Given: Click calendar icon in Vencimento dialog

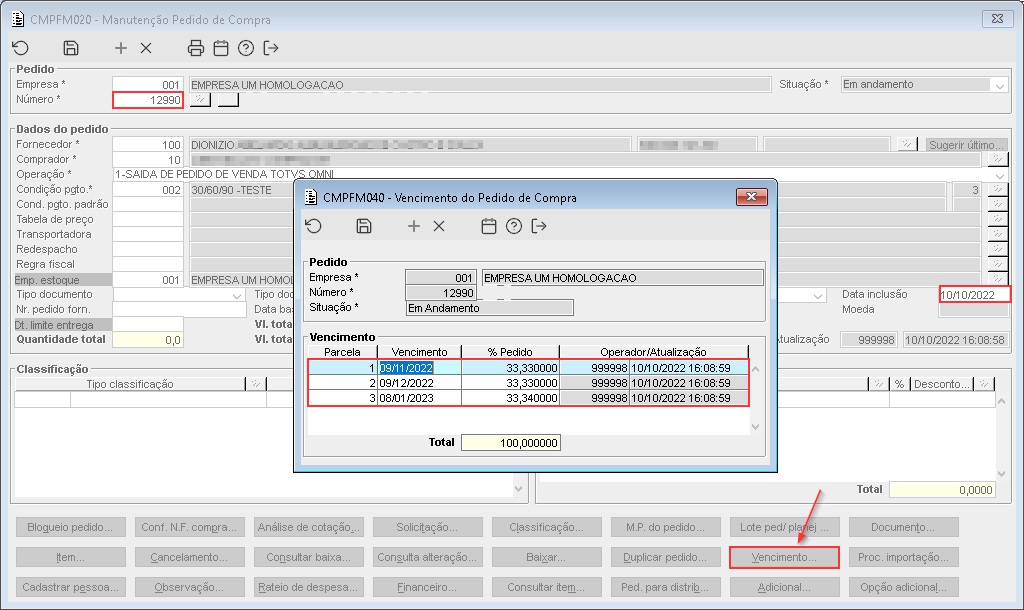Looking at the screenshot, I should point(488,226).
